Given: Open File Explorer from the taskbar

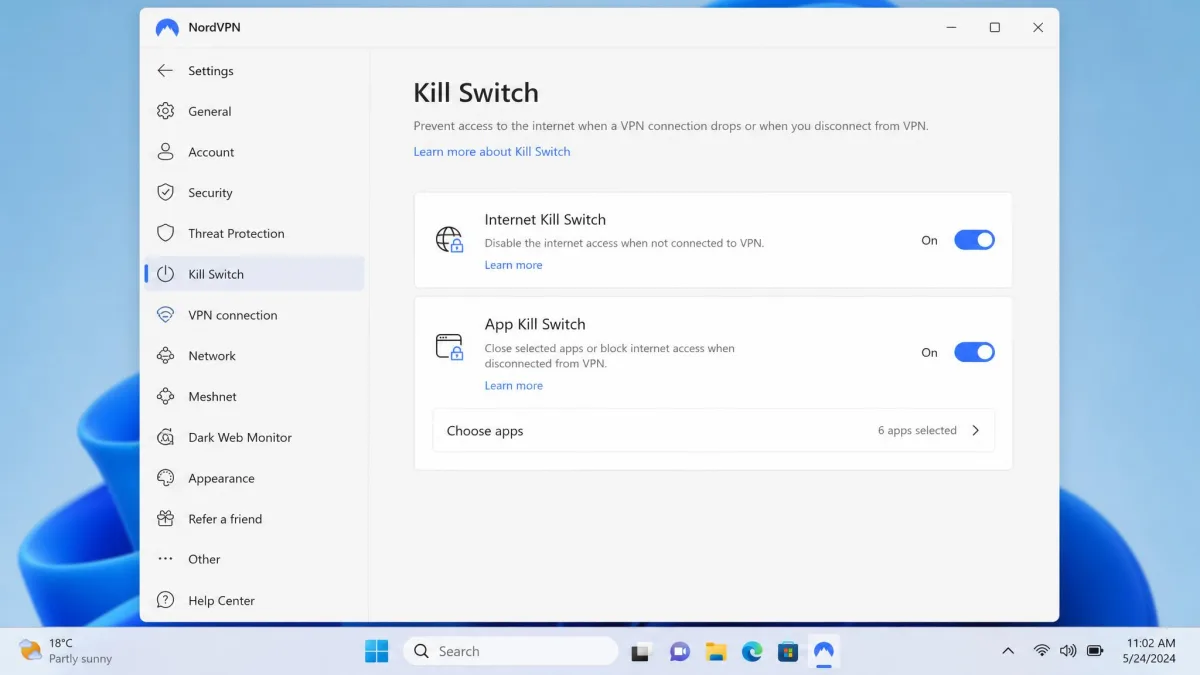Looking at the screenshot, I should tap(716, 652).
